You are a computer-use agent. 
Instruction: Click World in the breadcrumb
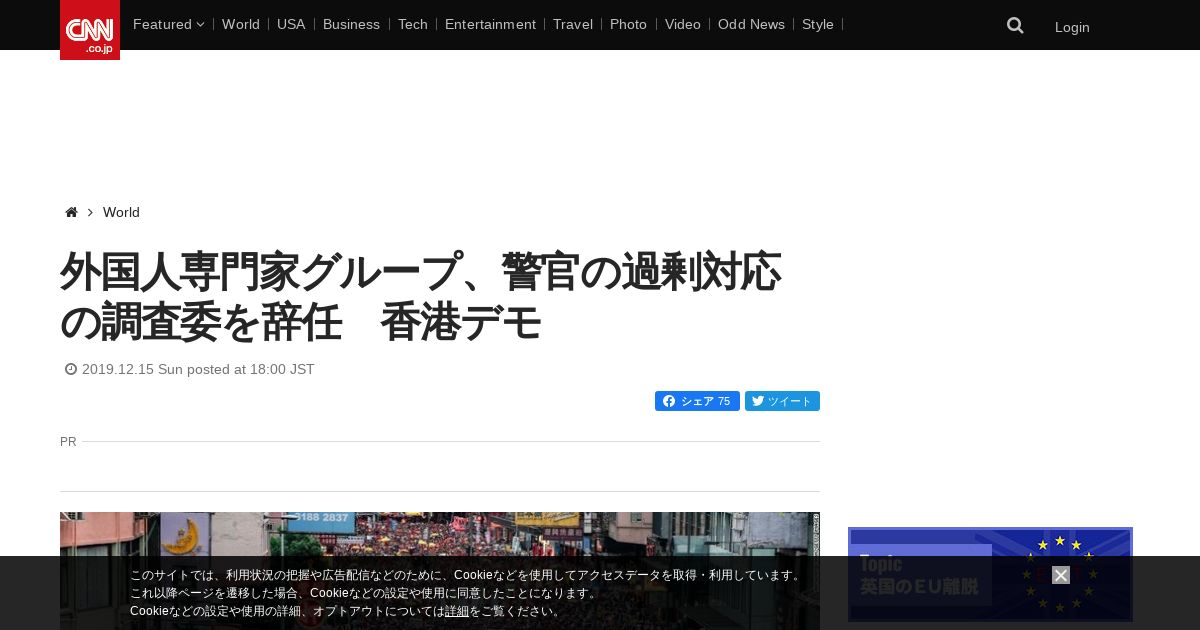pyautogui.click(x=121, y=212)
